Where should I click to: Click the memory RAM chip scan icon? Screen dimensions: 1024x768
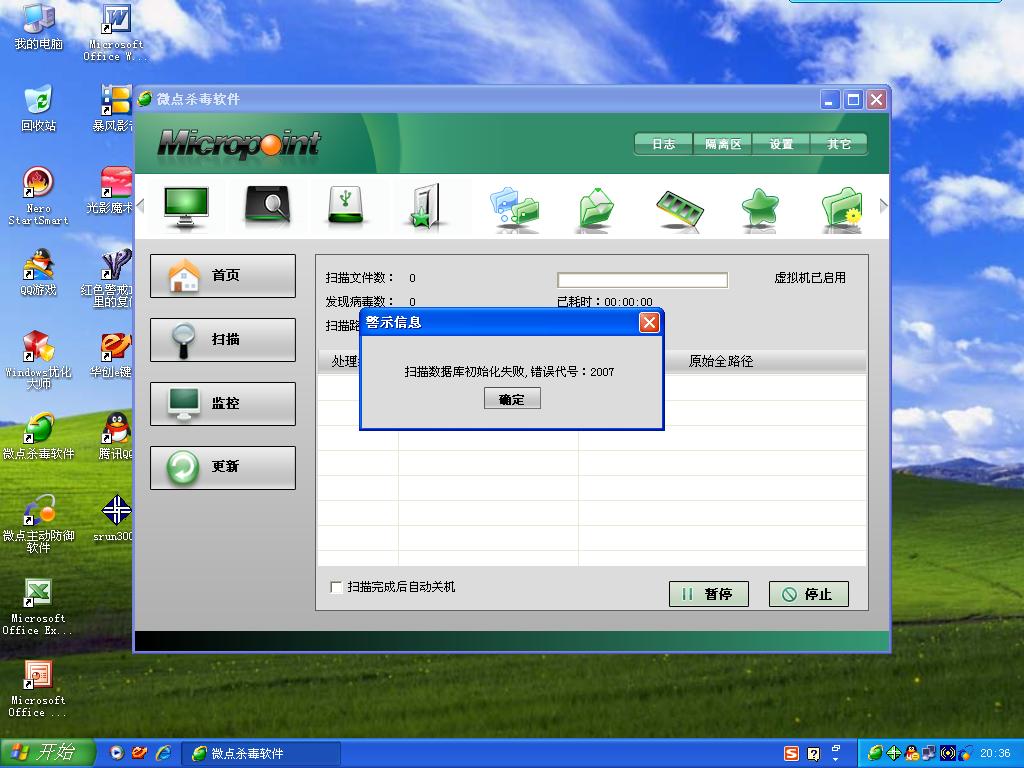[x=679, y=210]
